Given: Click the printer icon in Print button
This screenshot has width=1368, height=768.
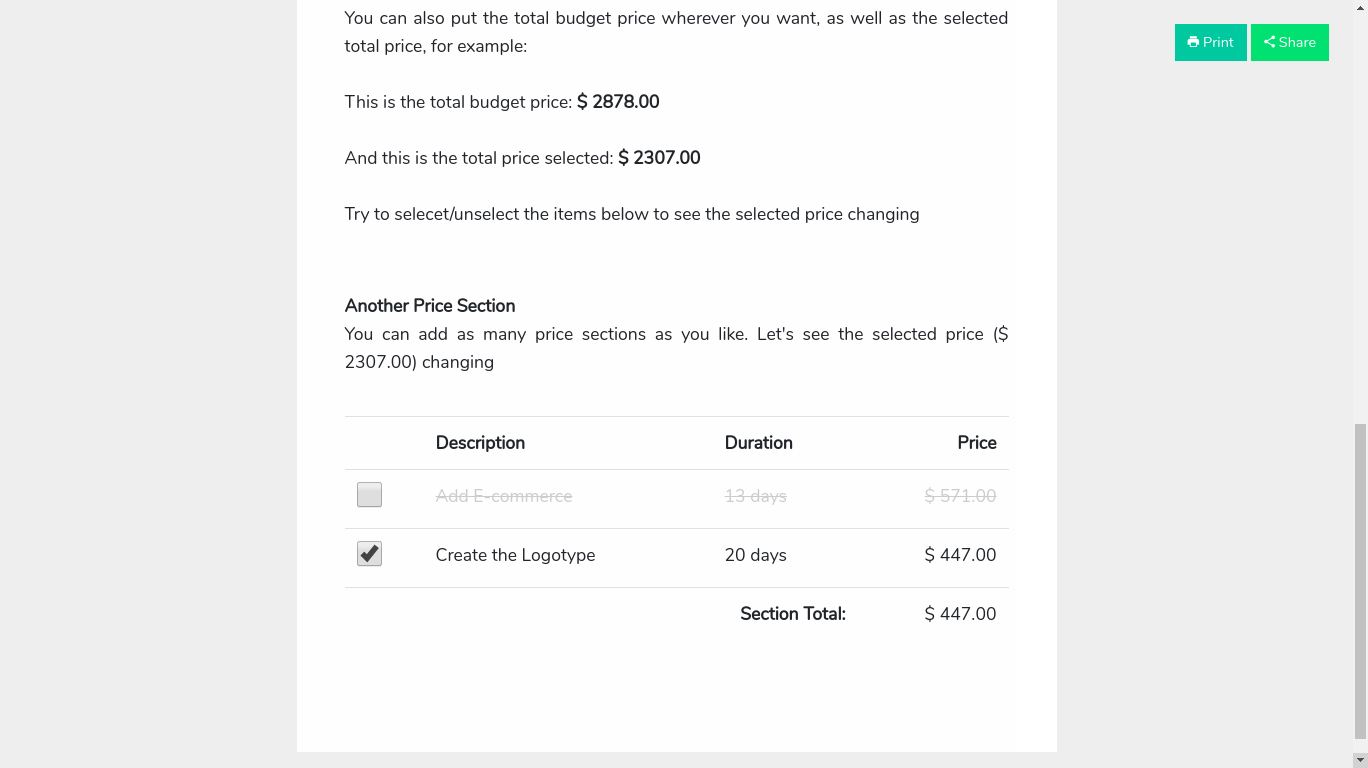Looking at the screenshot, I should [x=1193, y=42].
